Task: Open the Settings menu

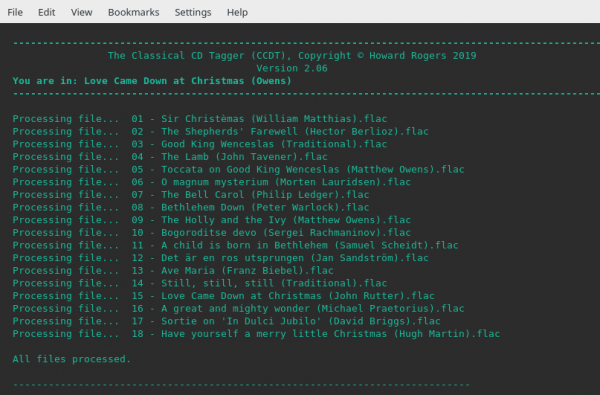Action: [193, 12]
